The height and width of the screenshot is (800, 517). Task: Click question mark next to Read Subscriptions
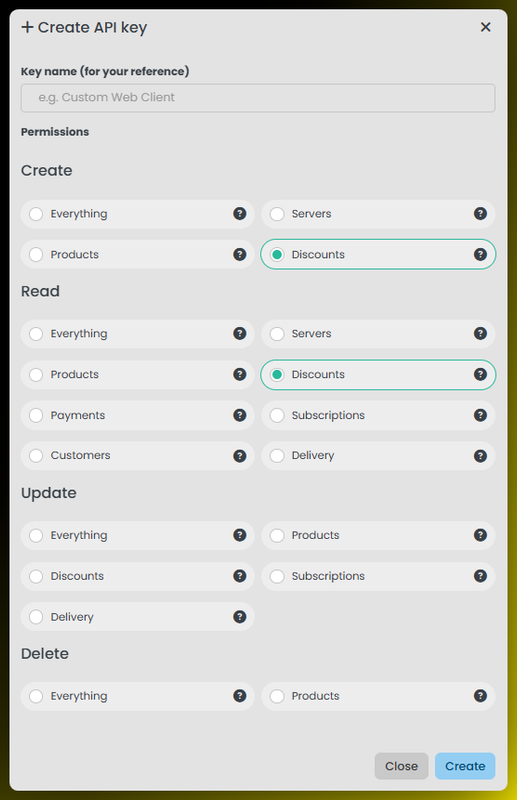coord(480,415)
